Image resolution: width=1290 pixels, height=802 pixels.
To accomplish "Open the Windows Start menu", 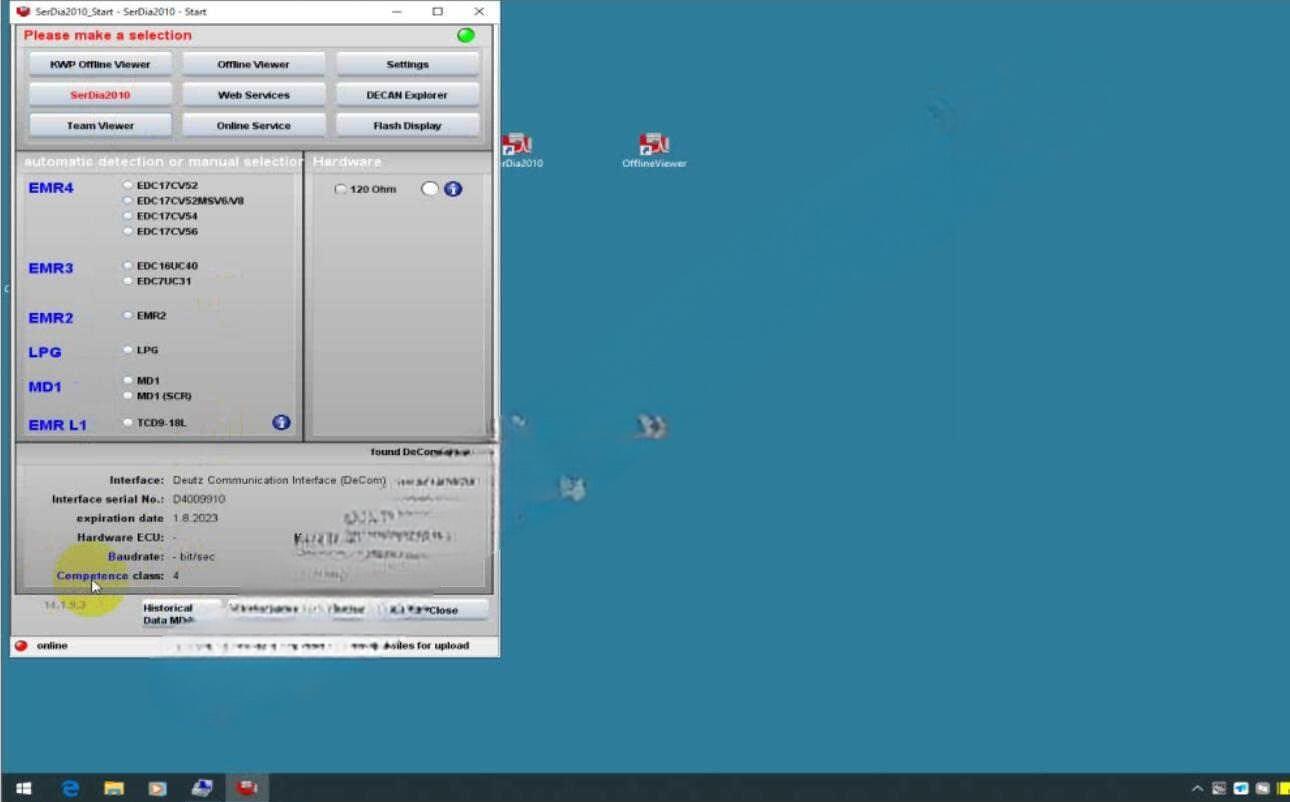I will 23,788.
